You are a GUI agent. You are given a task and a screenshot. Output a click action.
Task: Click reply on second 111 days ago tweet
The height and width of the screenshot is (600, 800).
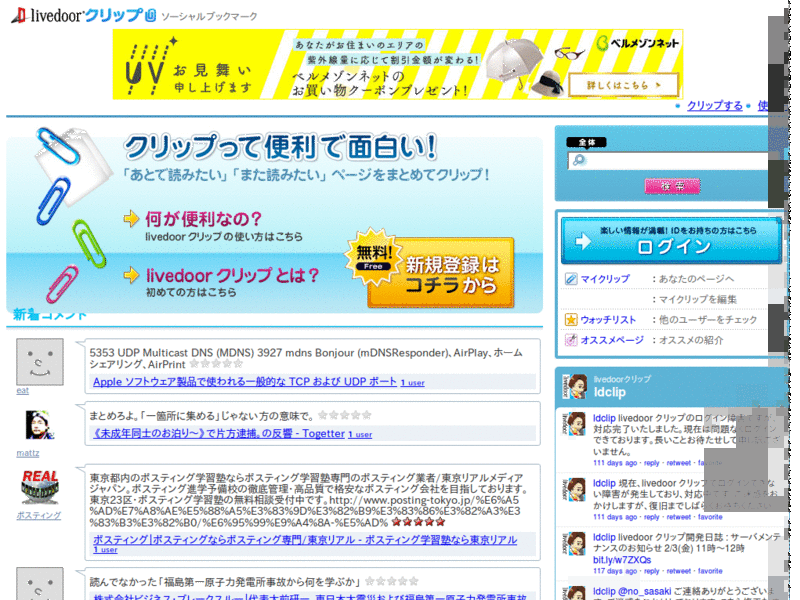[652, 517]
